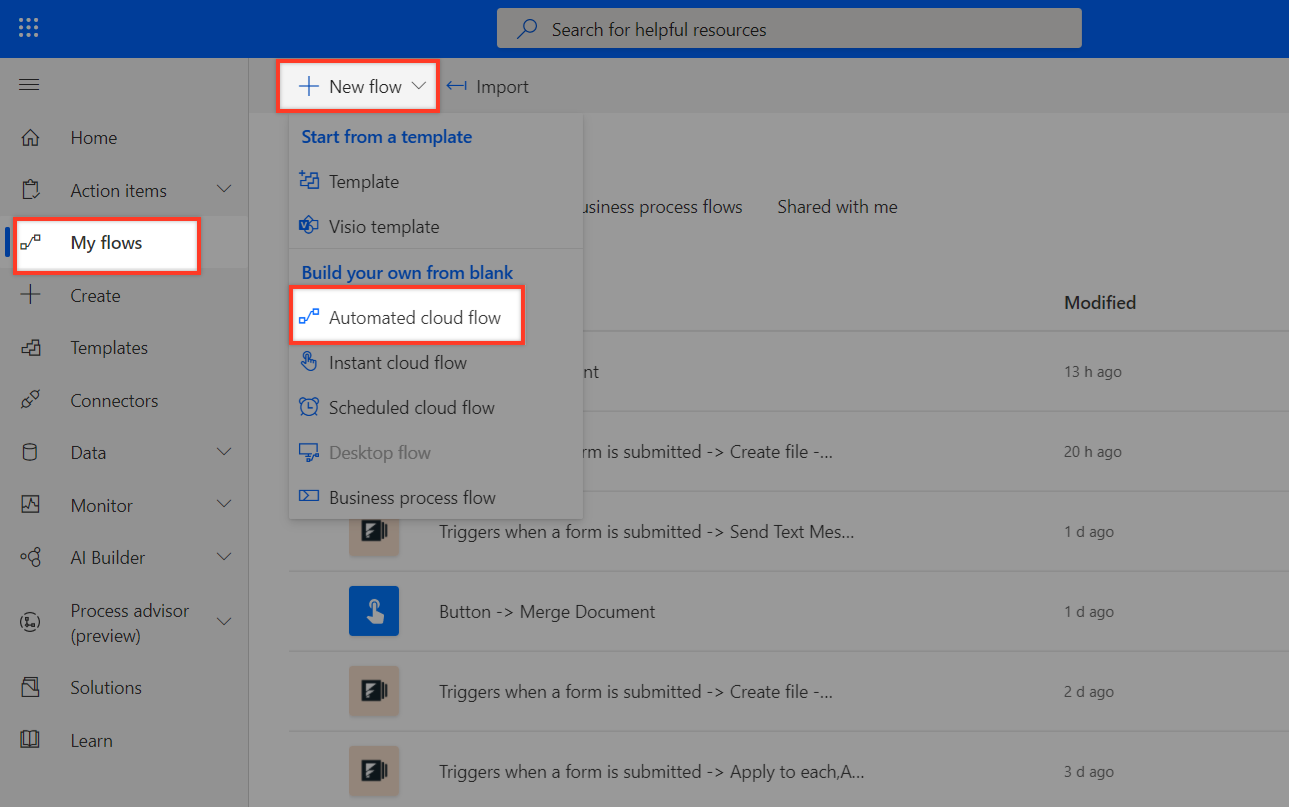Switch to the Shared with me tab
1289x807 pixels.
pos(837,206)
